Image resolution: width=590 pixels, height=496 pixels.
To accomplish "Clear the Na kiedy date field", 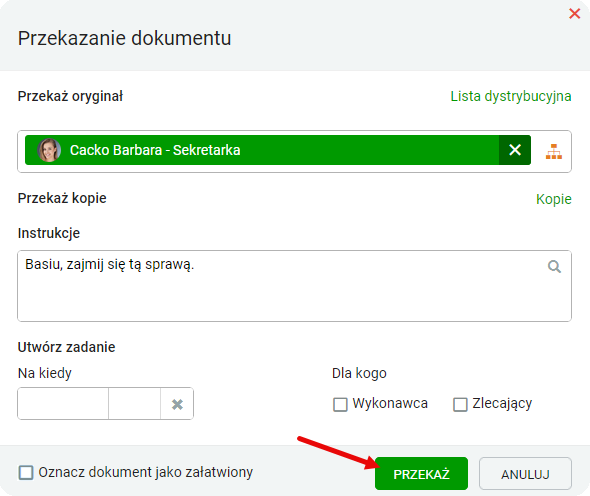I will [177, 404].
